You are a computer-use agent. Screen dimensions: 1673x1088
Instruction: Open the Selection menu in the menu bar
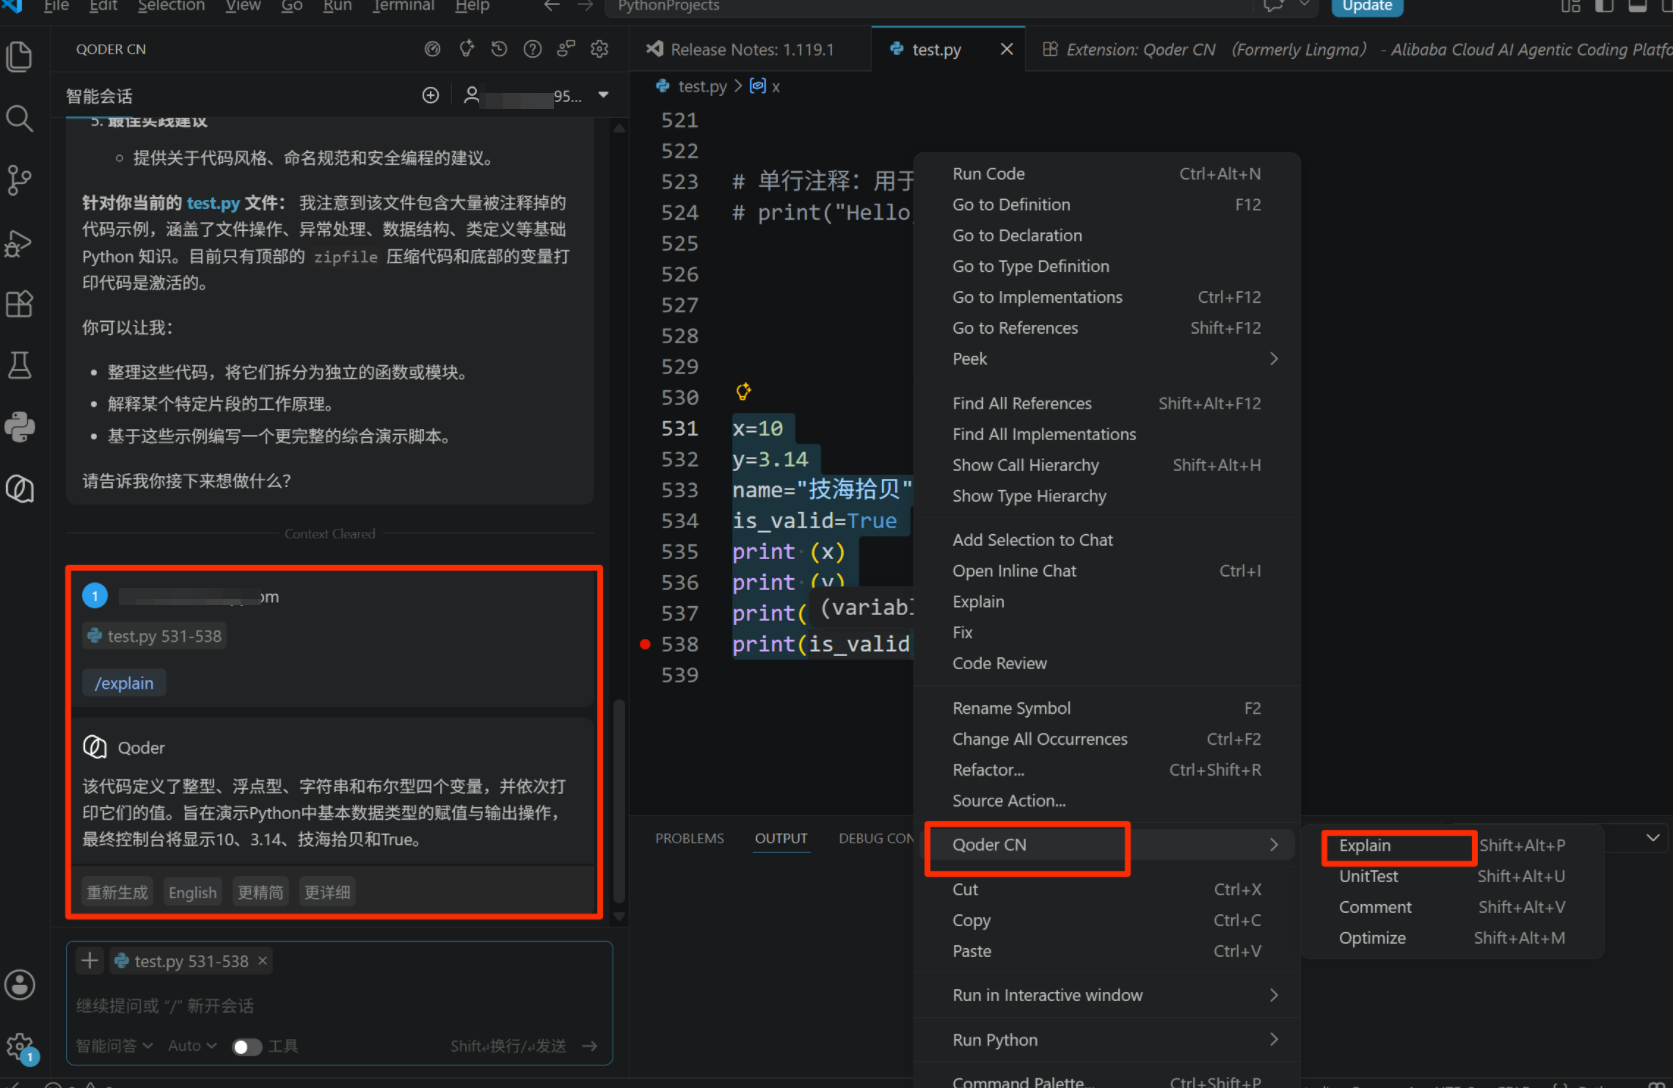[x=171, y=6]
